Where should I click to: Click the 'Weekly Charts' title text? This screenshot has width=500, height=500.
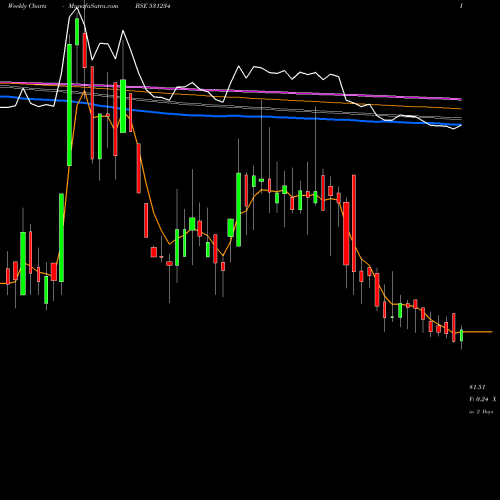tap(27, 6)
